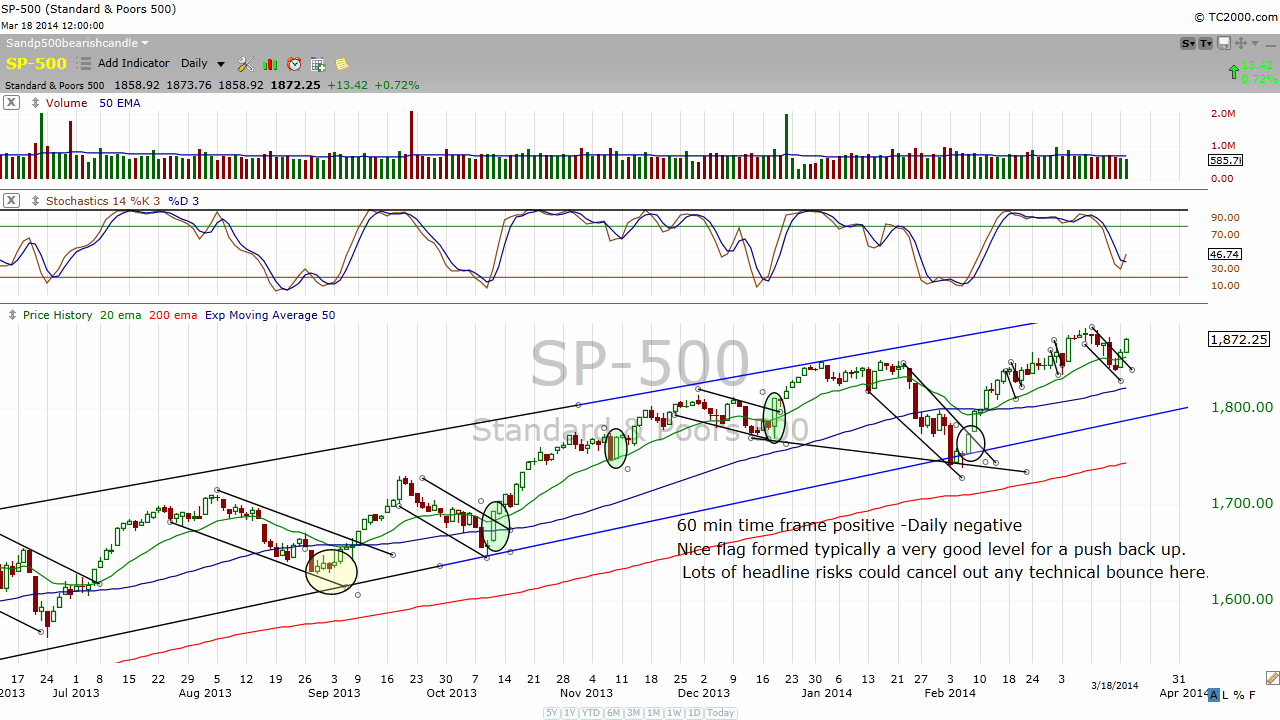Close the Volume indicator pane
This screenshot has width=1280, height=720.
[11, 103]
